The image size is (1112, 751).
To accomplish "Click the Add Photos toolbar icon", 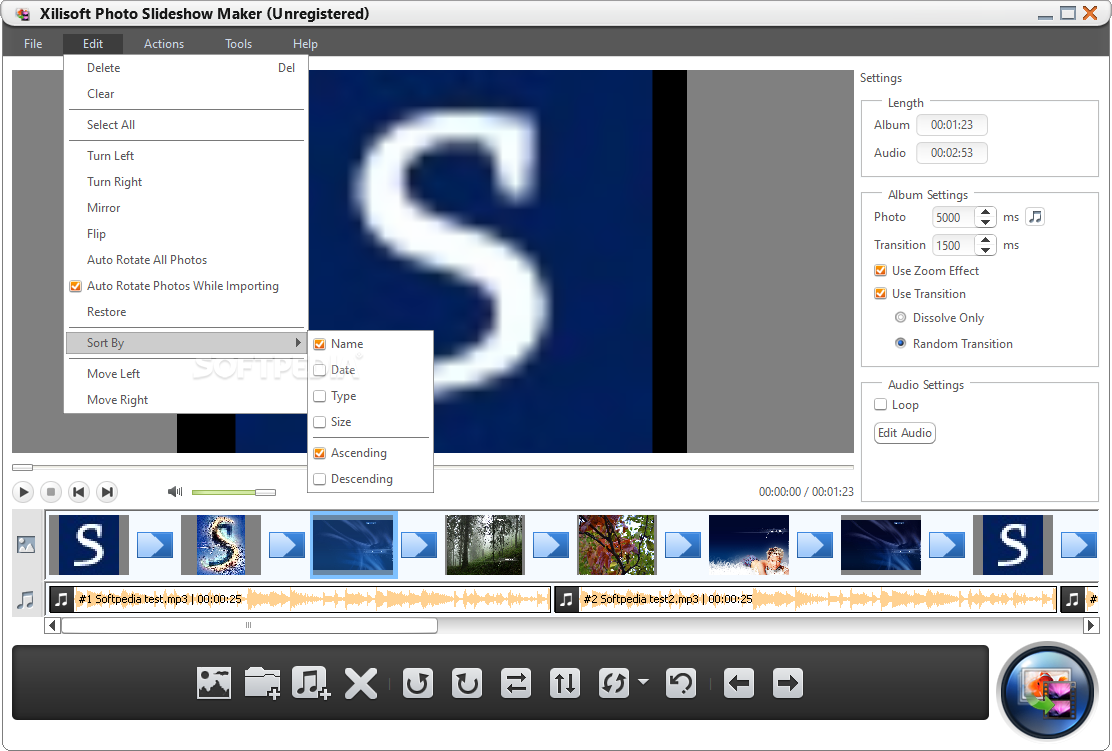I will (213, 684).
